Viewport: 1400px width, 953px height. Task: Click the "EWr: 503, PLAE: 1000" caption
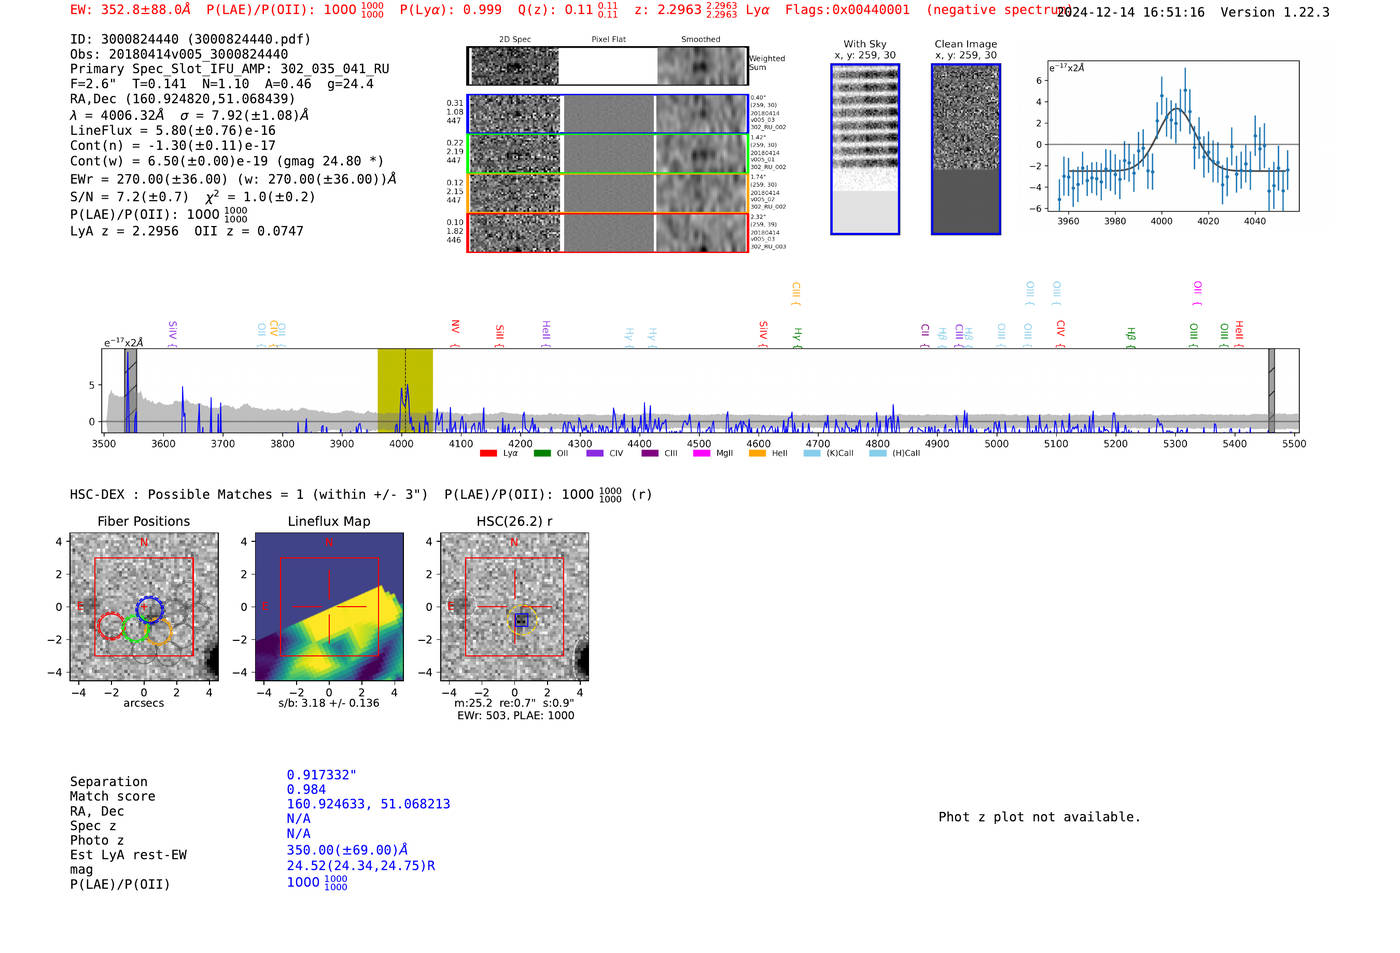515,715
